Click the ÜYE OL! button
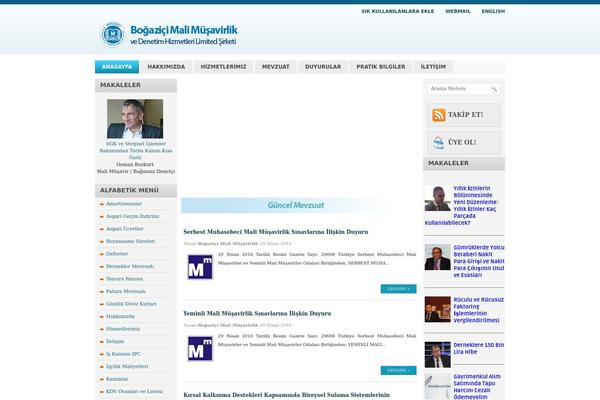600x400 pixels. [464, 142]
